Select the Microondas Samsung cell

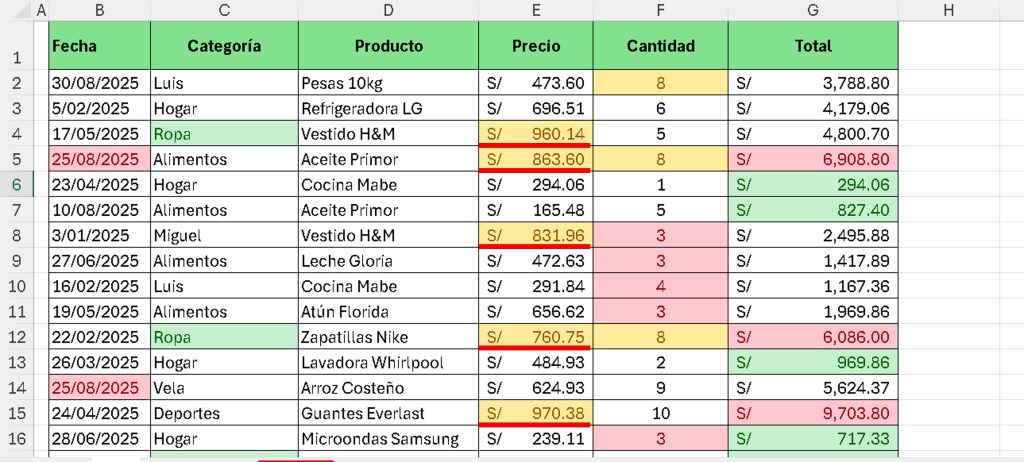(389, 439)
